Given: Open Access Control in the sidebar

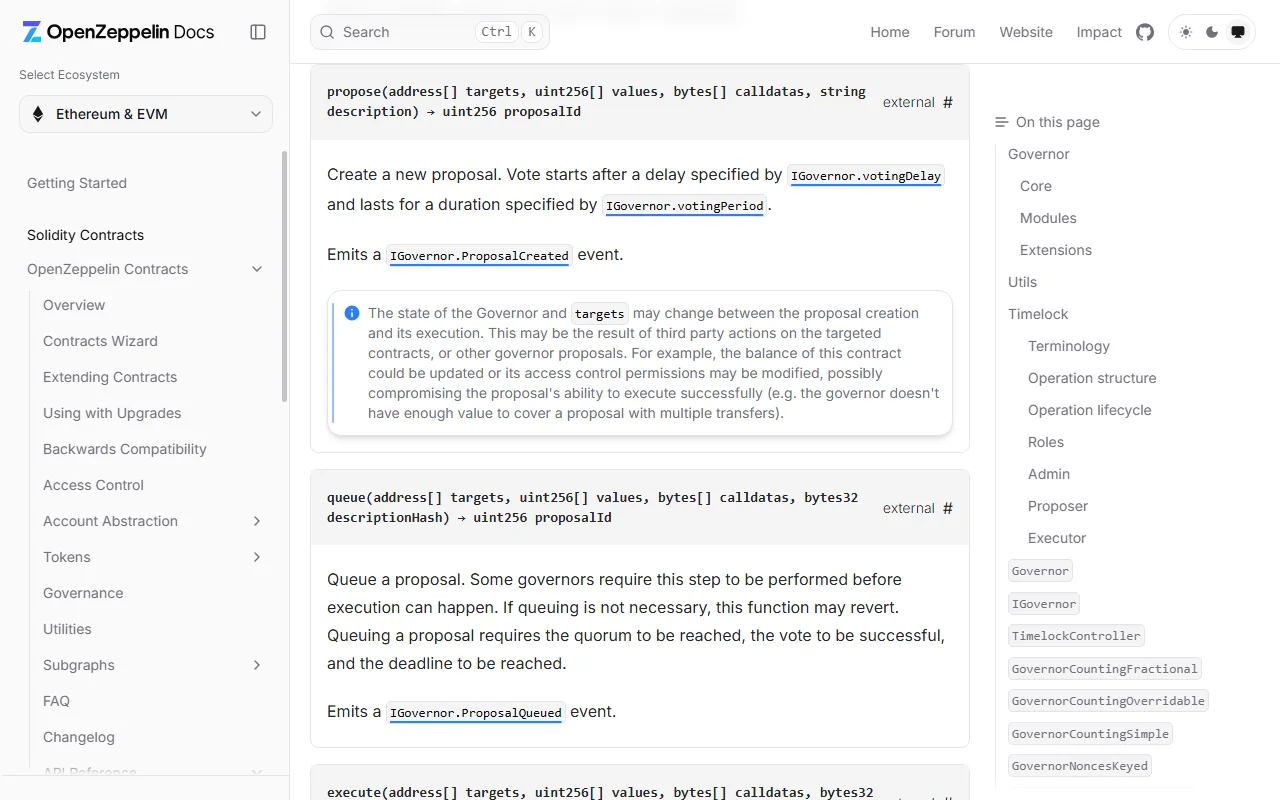Looking at the screenshot, I should coord(93,485).
